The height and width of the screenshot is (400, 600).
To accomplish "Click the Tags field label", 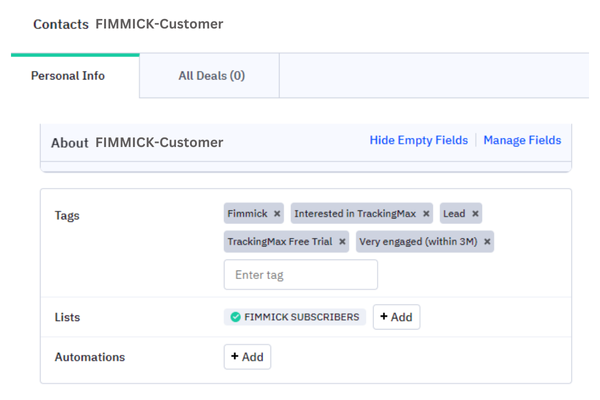I will pyautogui.click(x=67, y=216).
